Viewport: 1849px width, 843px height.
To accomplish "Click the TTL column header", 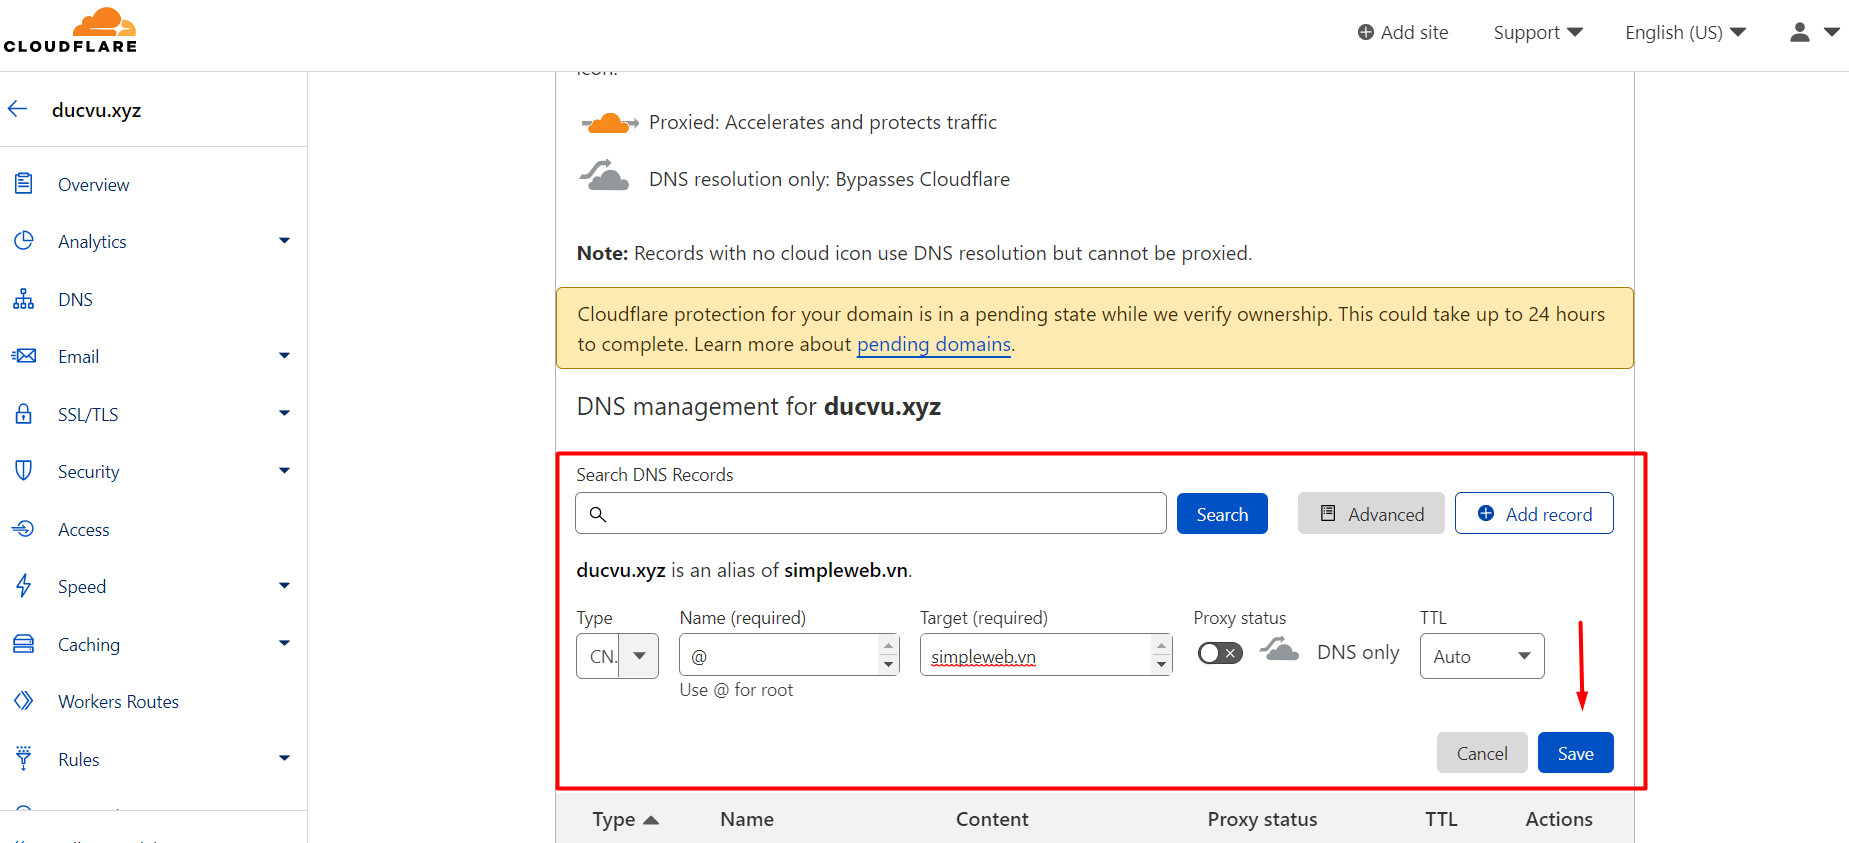I will tap(1441, 819).
